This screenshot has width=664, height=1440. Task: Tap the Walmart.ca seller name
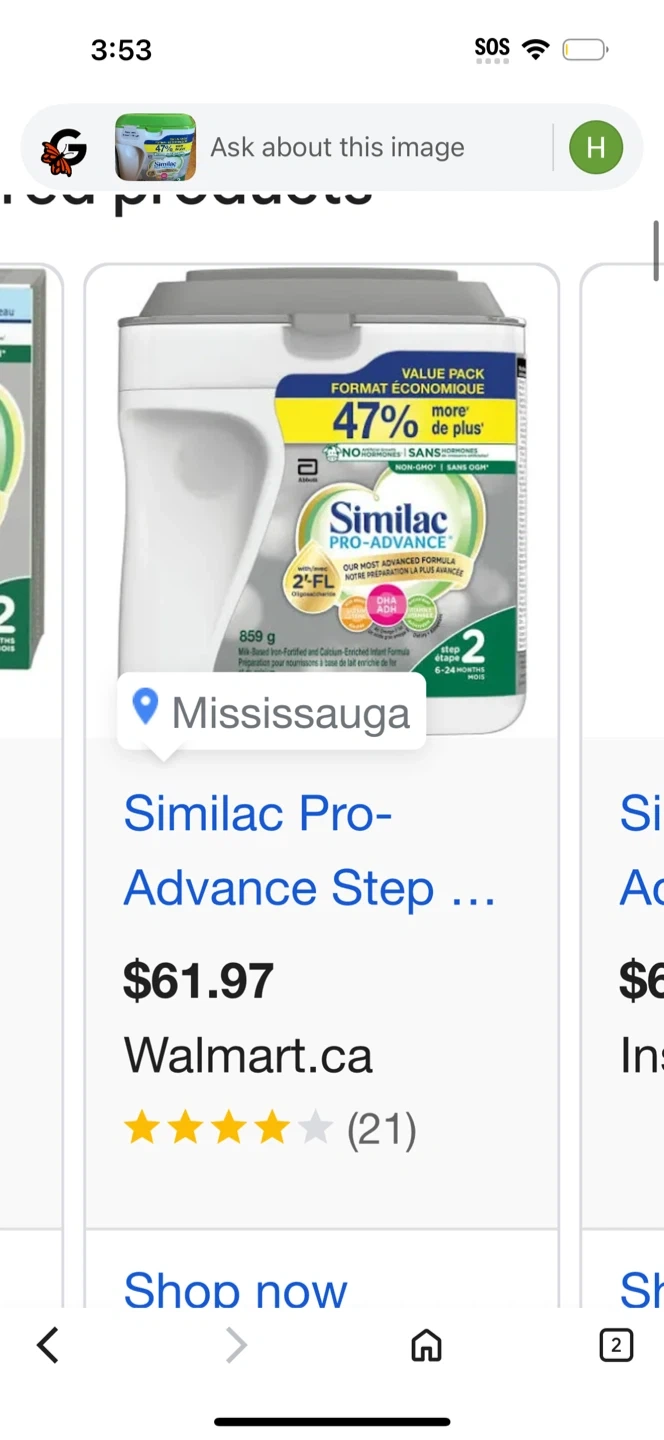(248, 1056)
